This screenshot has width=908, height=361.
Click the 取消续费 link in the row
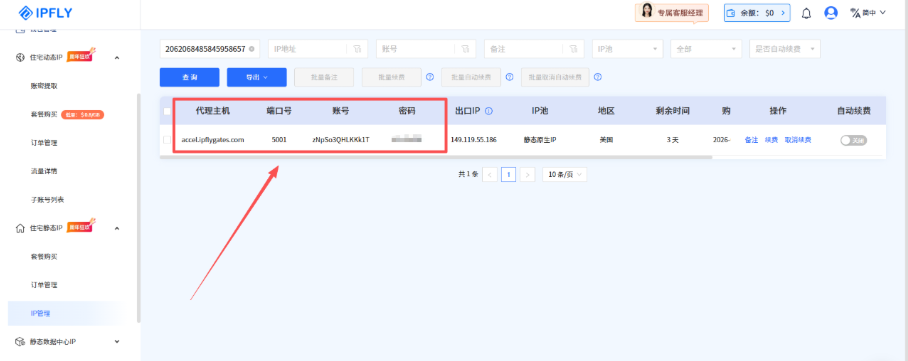[798, 140]
